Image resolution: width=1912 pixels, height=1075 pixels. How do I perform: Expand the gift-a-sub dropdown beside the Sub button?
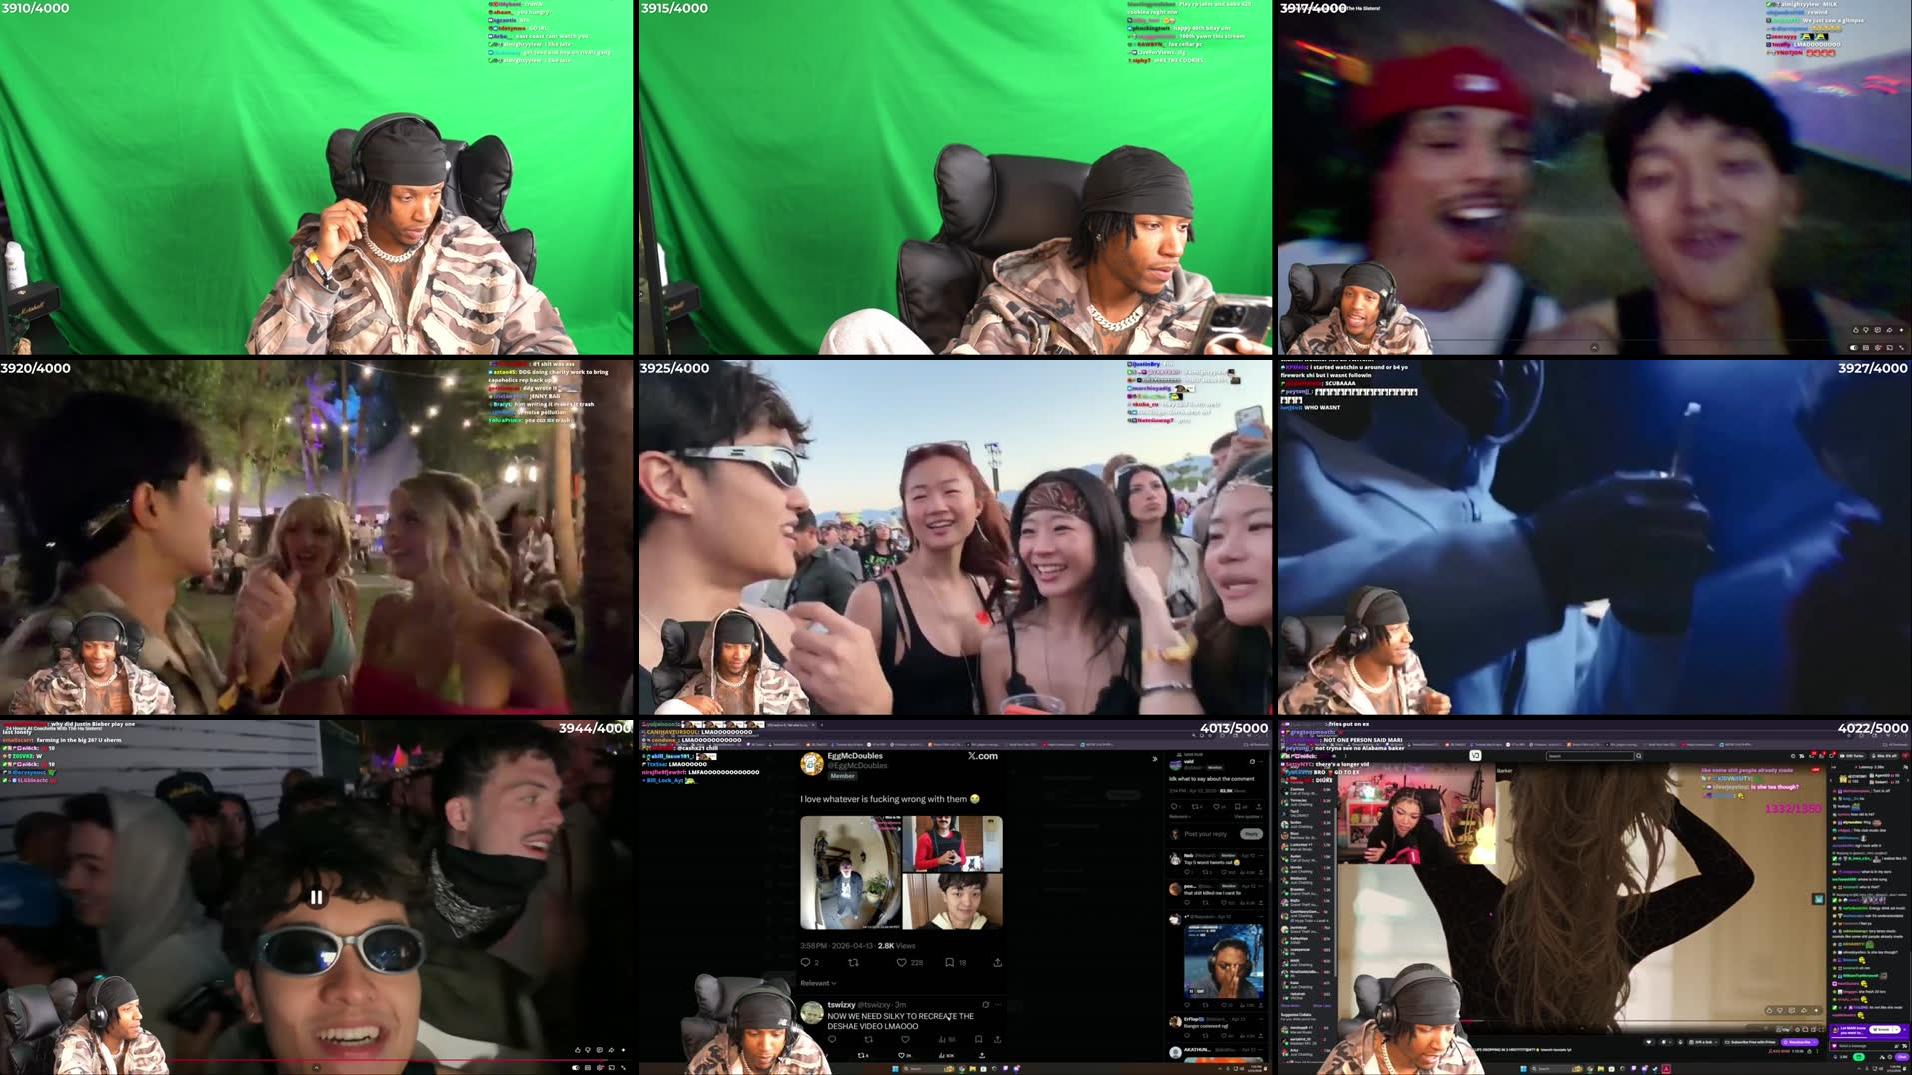pos(1716,1041)
